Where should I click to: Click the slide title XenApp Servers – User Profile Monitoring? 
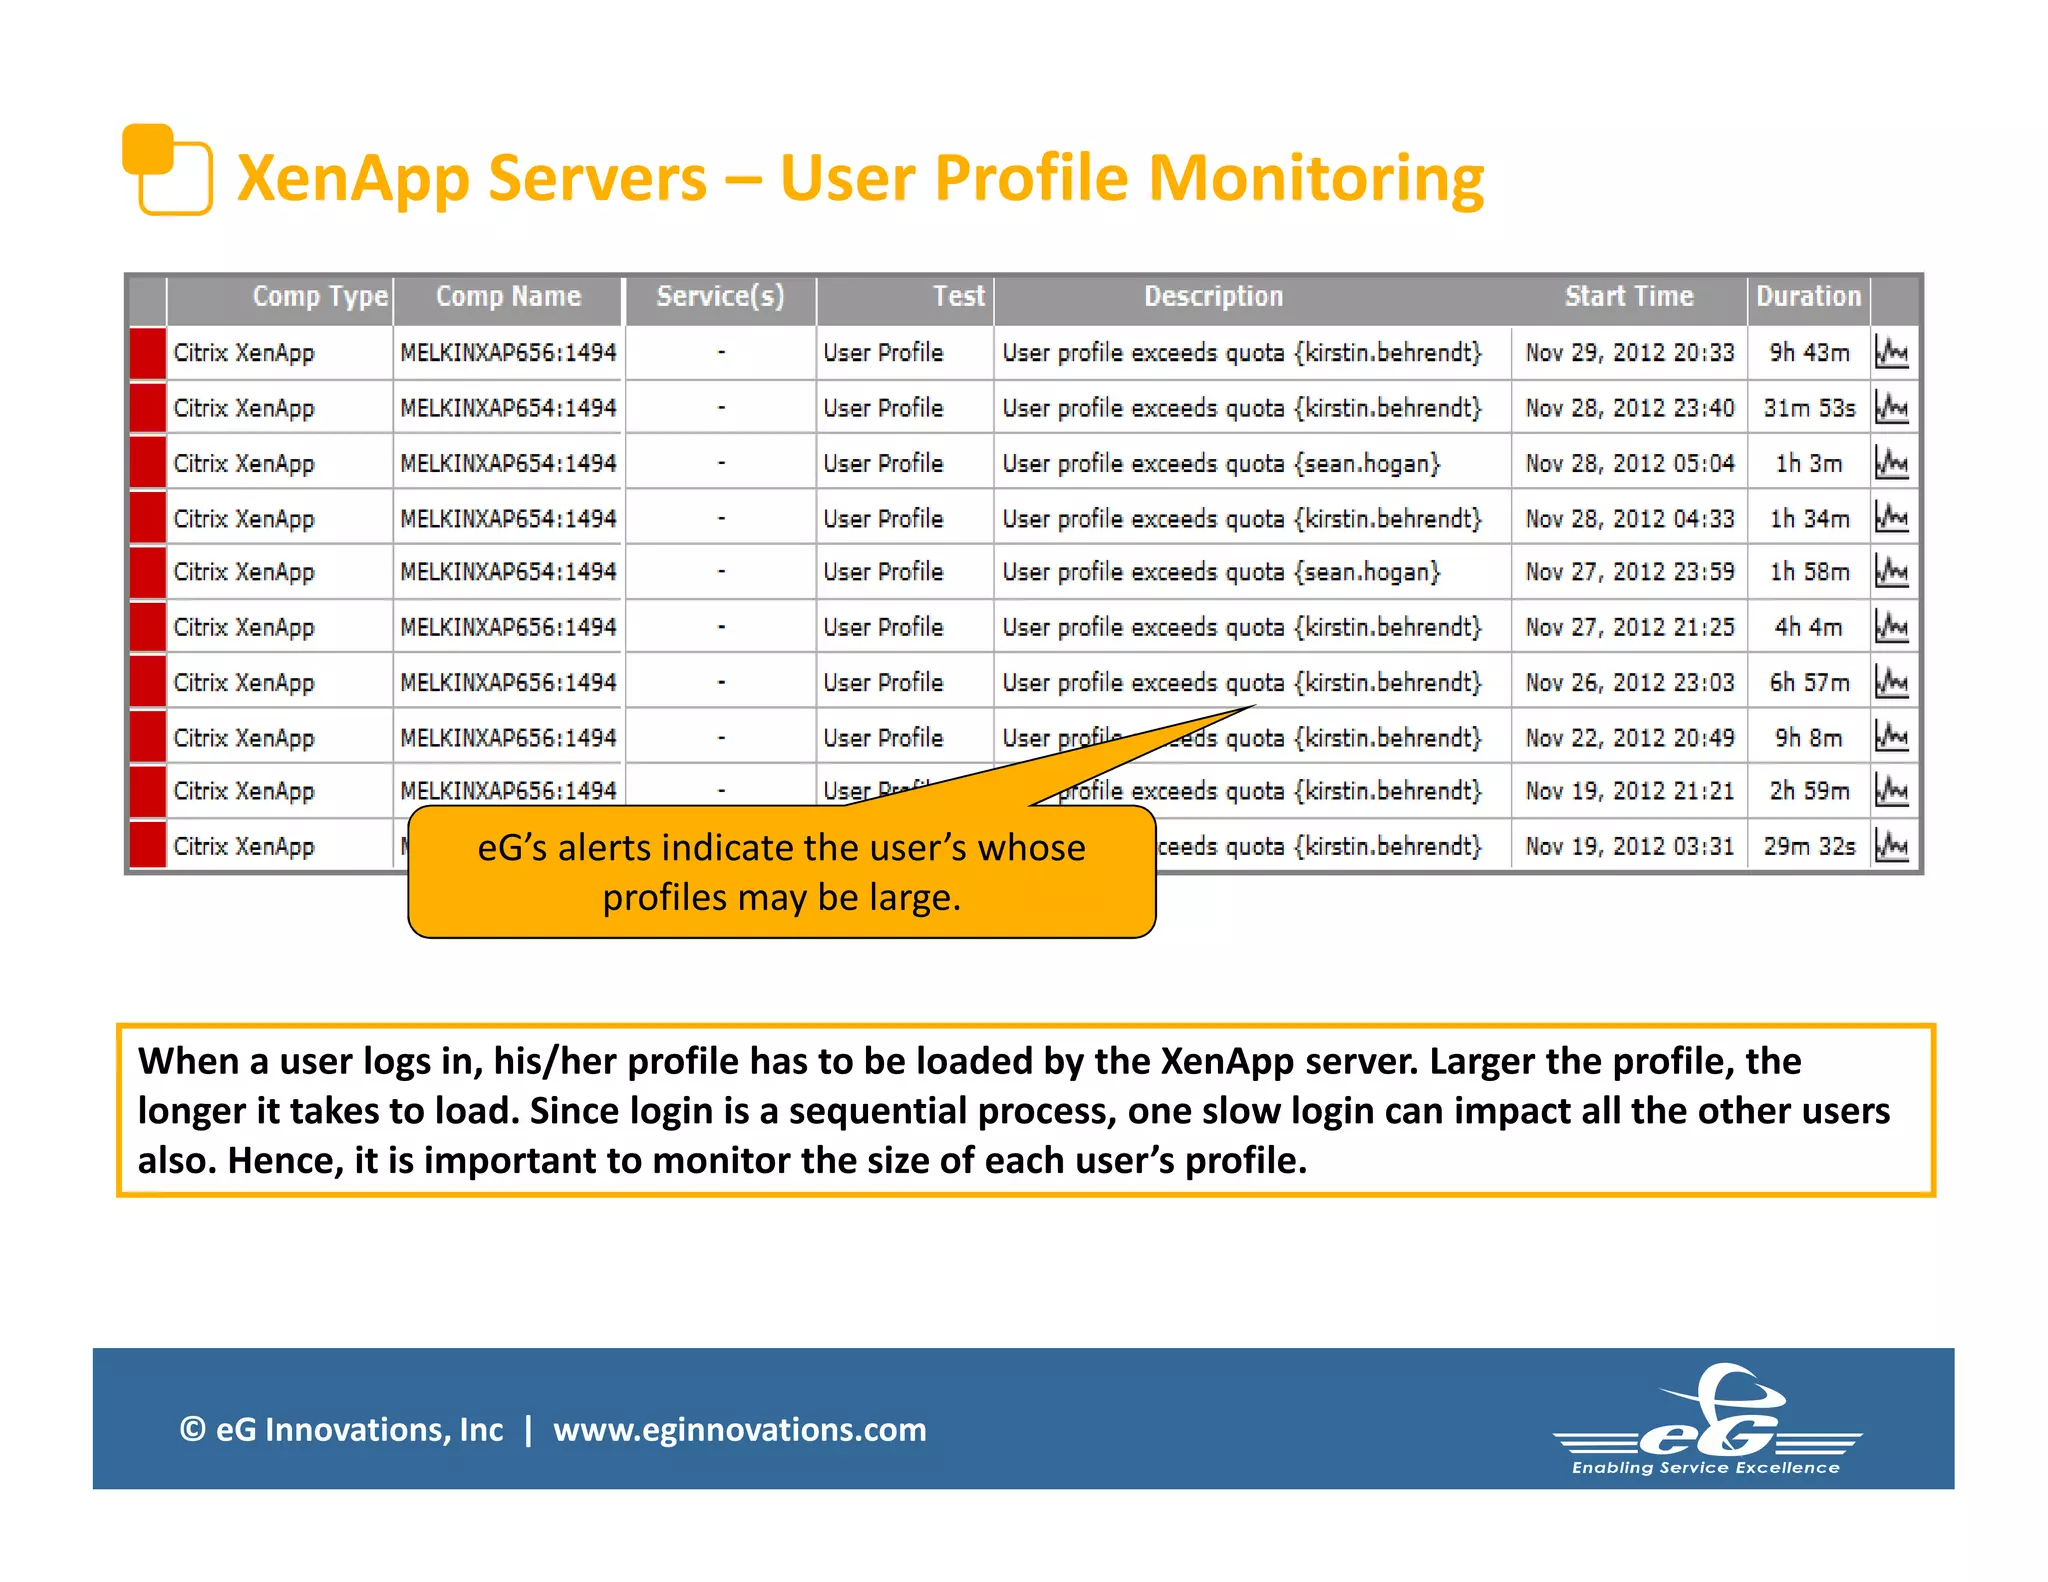(x=860, y=179)
